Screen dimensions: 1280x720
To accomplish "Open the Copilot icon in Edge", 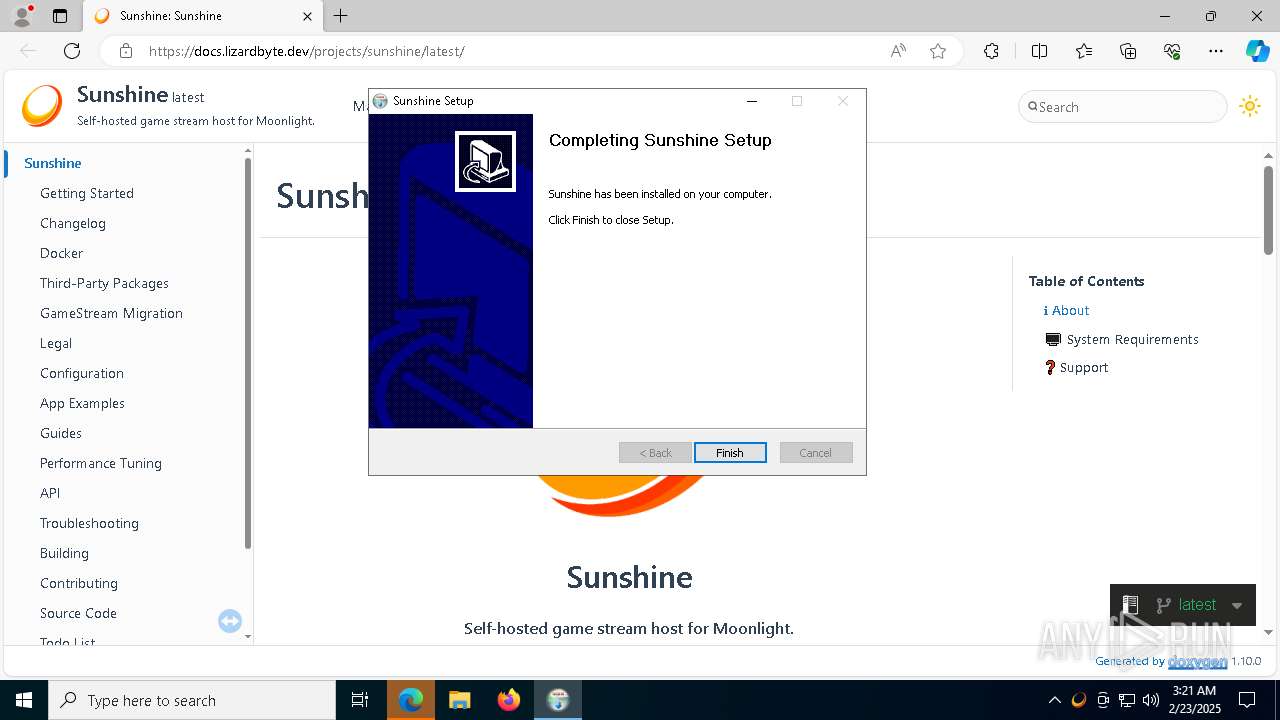I will pos(1257,51).
